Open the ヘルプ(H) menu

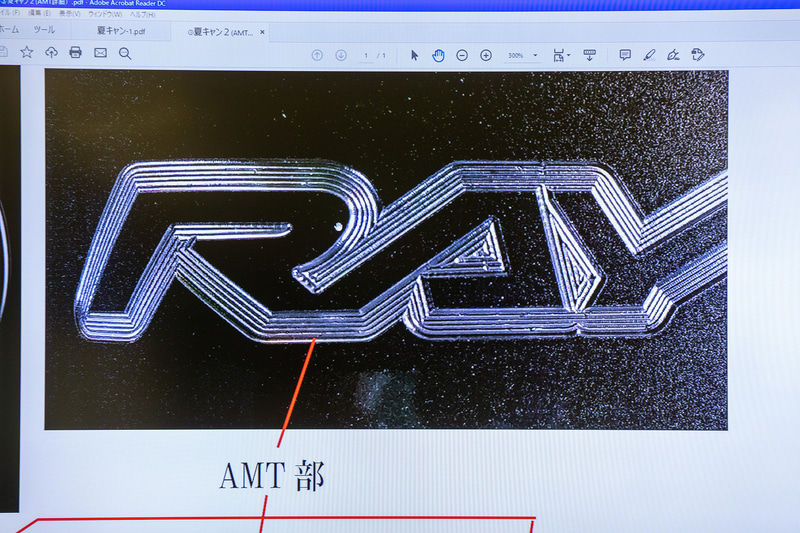click(142, 15)
